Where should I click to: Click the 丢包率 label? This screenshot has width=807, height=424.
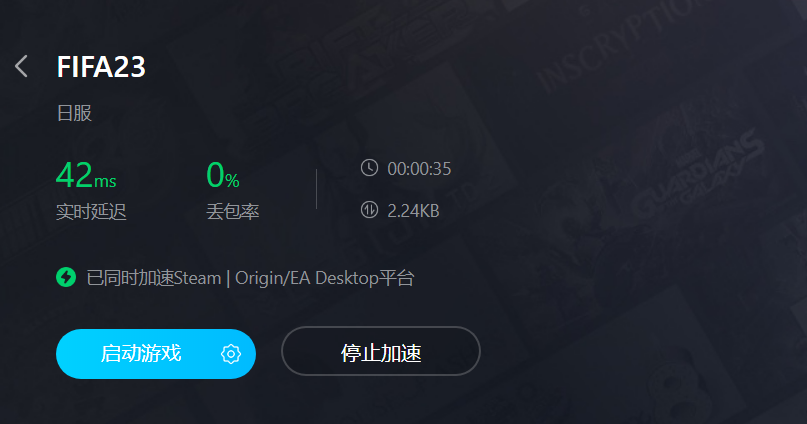pos(233,211)
